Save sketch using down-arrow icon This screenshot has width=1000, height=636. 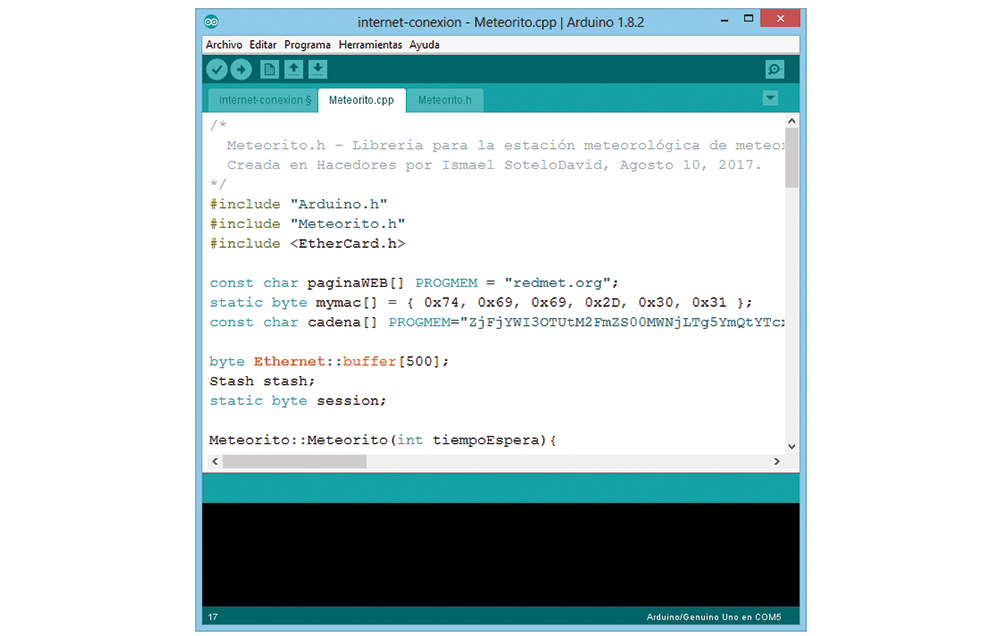point(317,69)
